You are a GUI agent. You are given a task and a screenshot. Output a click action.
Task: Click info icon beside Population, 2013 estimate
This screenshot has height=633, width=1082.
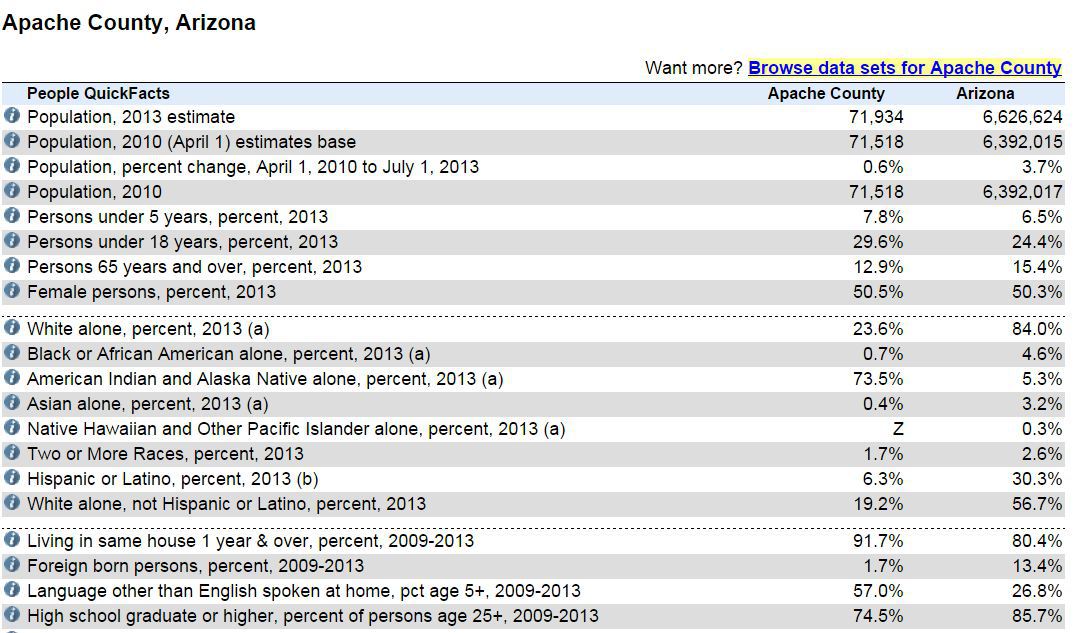click(x=12, y=116)
